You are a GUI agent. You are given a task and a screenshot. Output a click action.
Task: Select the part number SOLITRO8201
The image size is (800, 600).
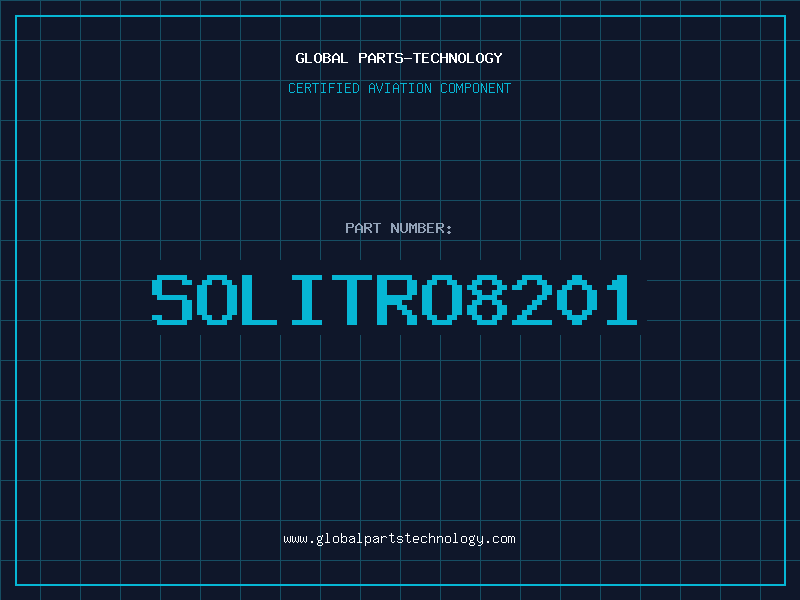[394, 300]
